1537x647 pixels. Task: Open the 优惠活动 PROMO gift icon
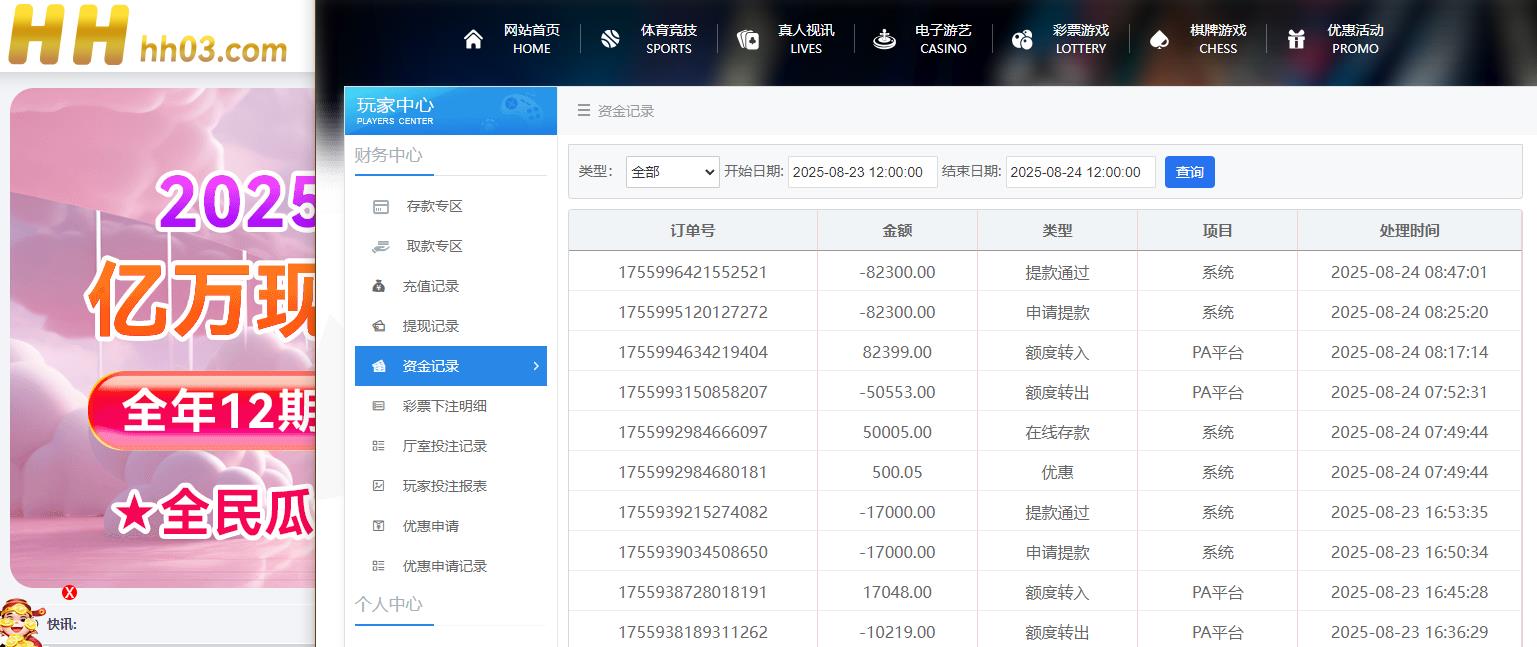click(1296, 38)
